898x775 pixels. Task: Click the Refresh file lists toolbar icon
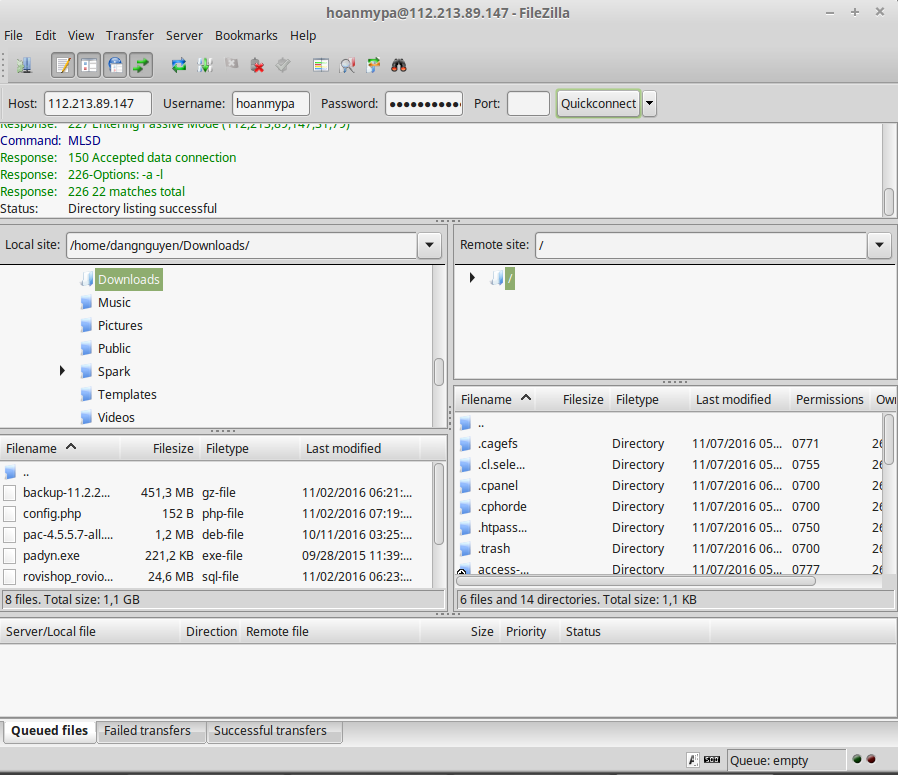[179, 65]
